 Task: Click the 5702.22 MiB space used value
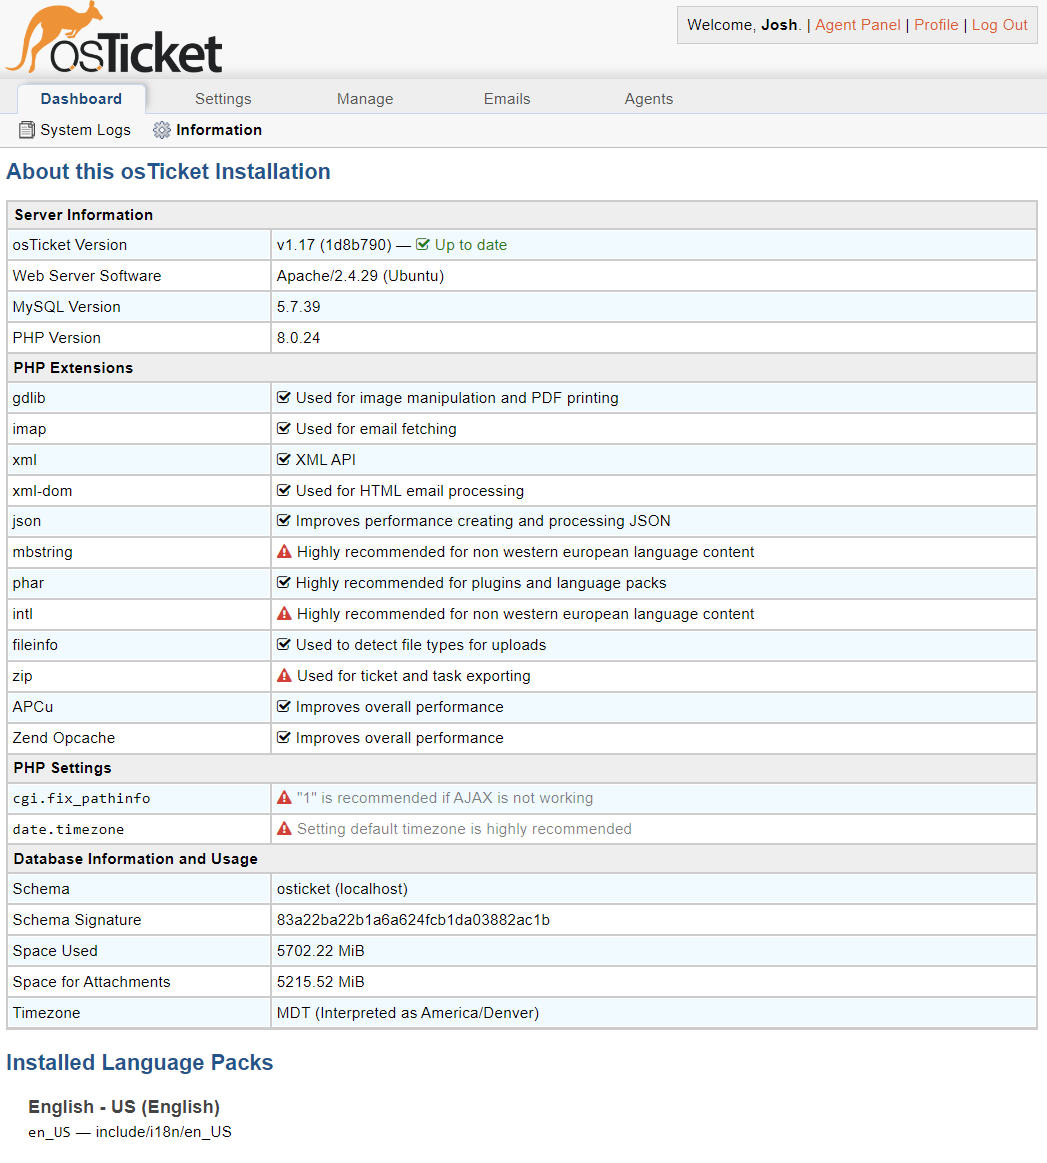coord(321,951)
